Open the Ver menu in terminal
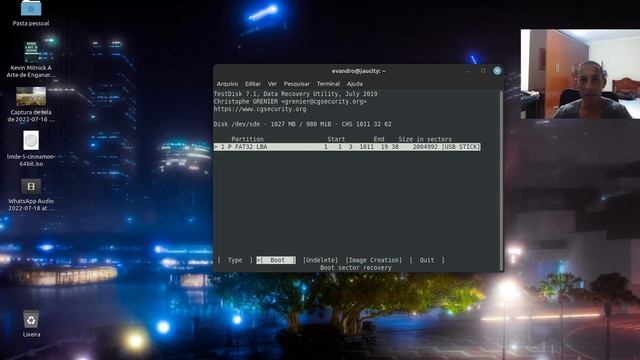640x360 pixels. [x=272, y=84]
